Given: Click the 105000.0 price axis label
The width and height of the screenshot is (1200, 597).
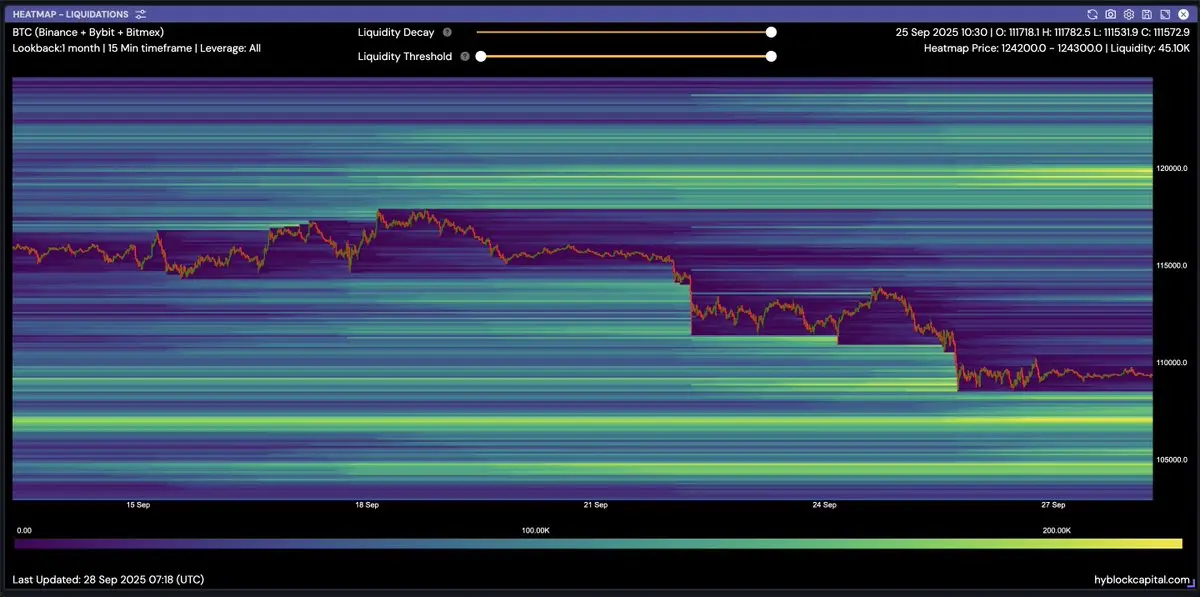Looking at the screenshot, I should [x=1171, y=460].
